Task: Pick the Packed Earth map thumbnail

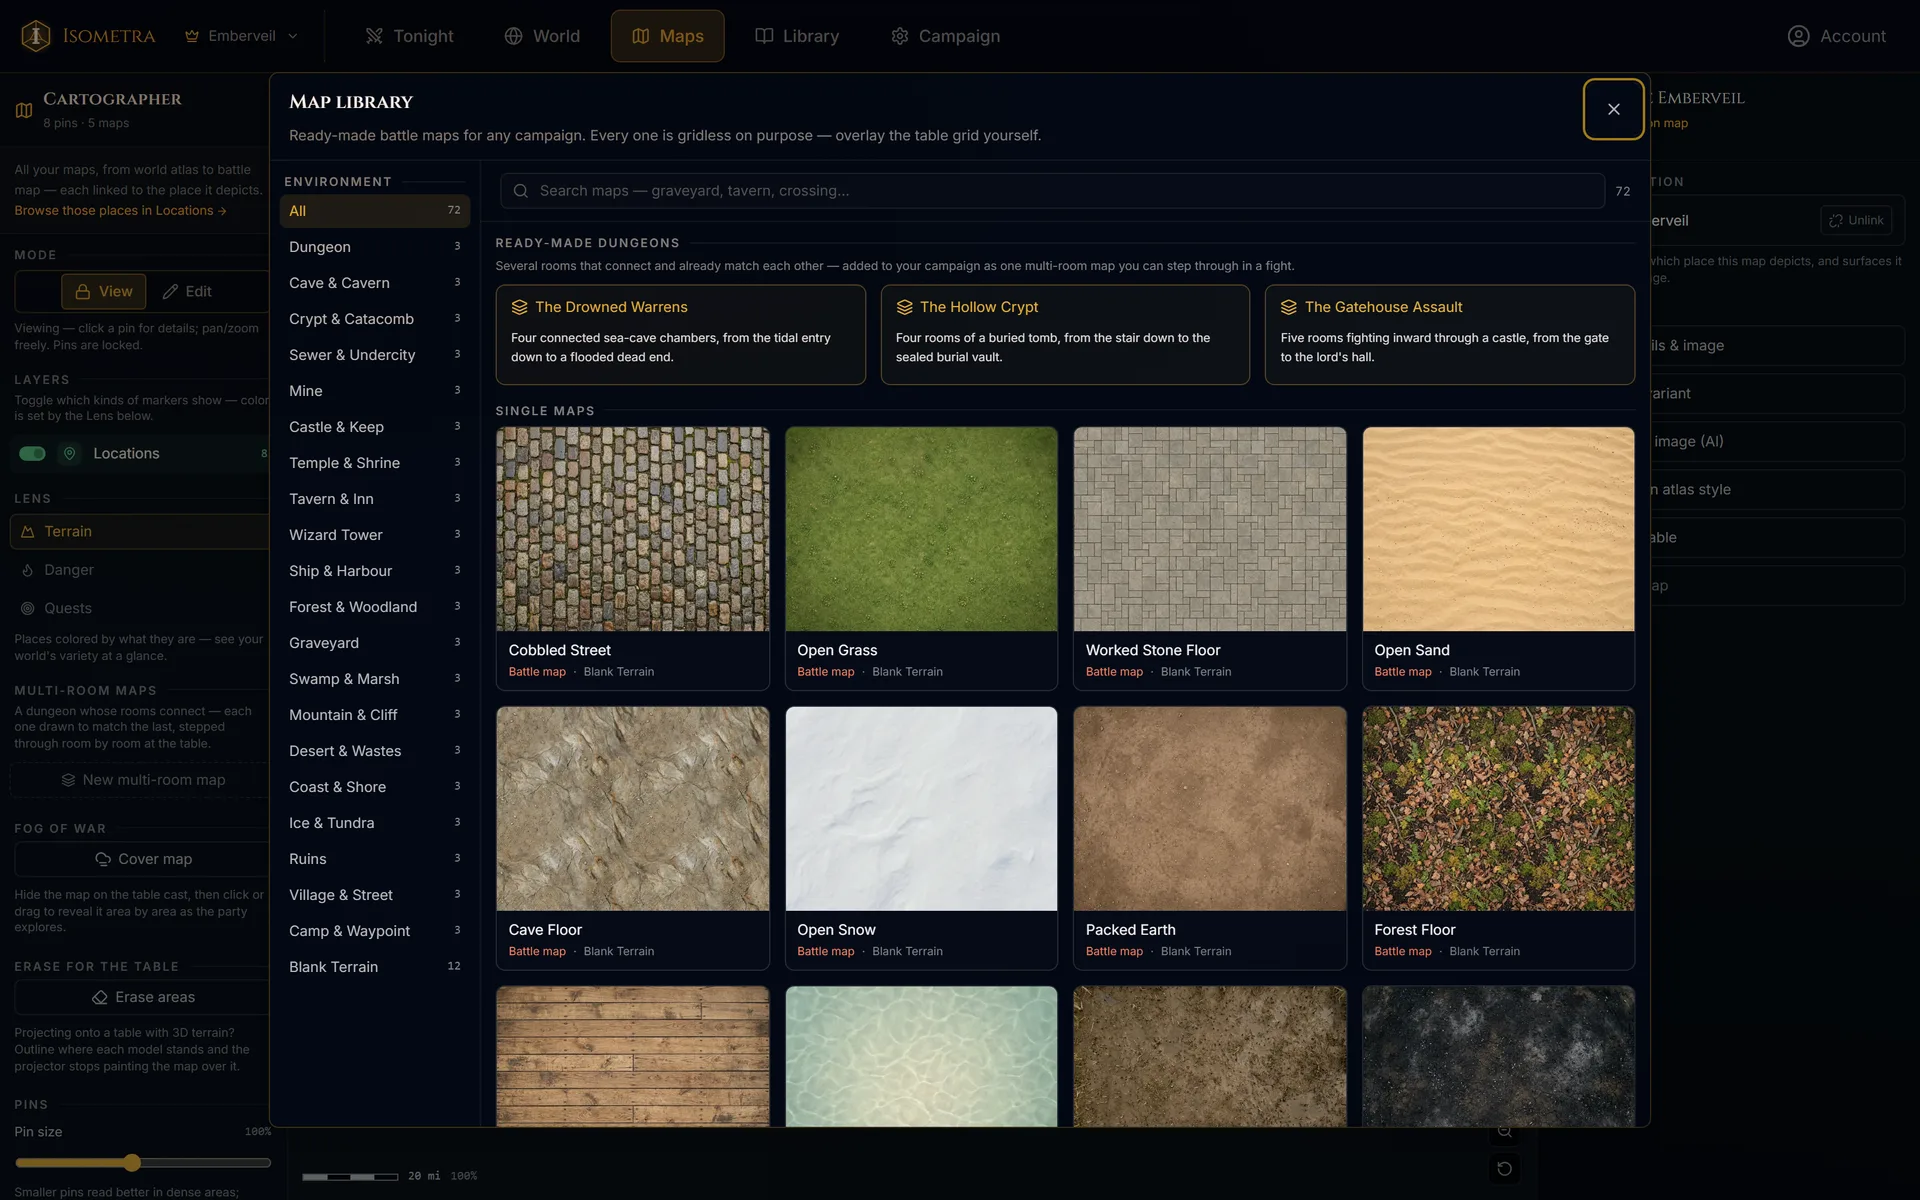Action: [x=1210, y=809]
